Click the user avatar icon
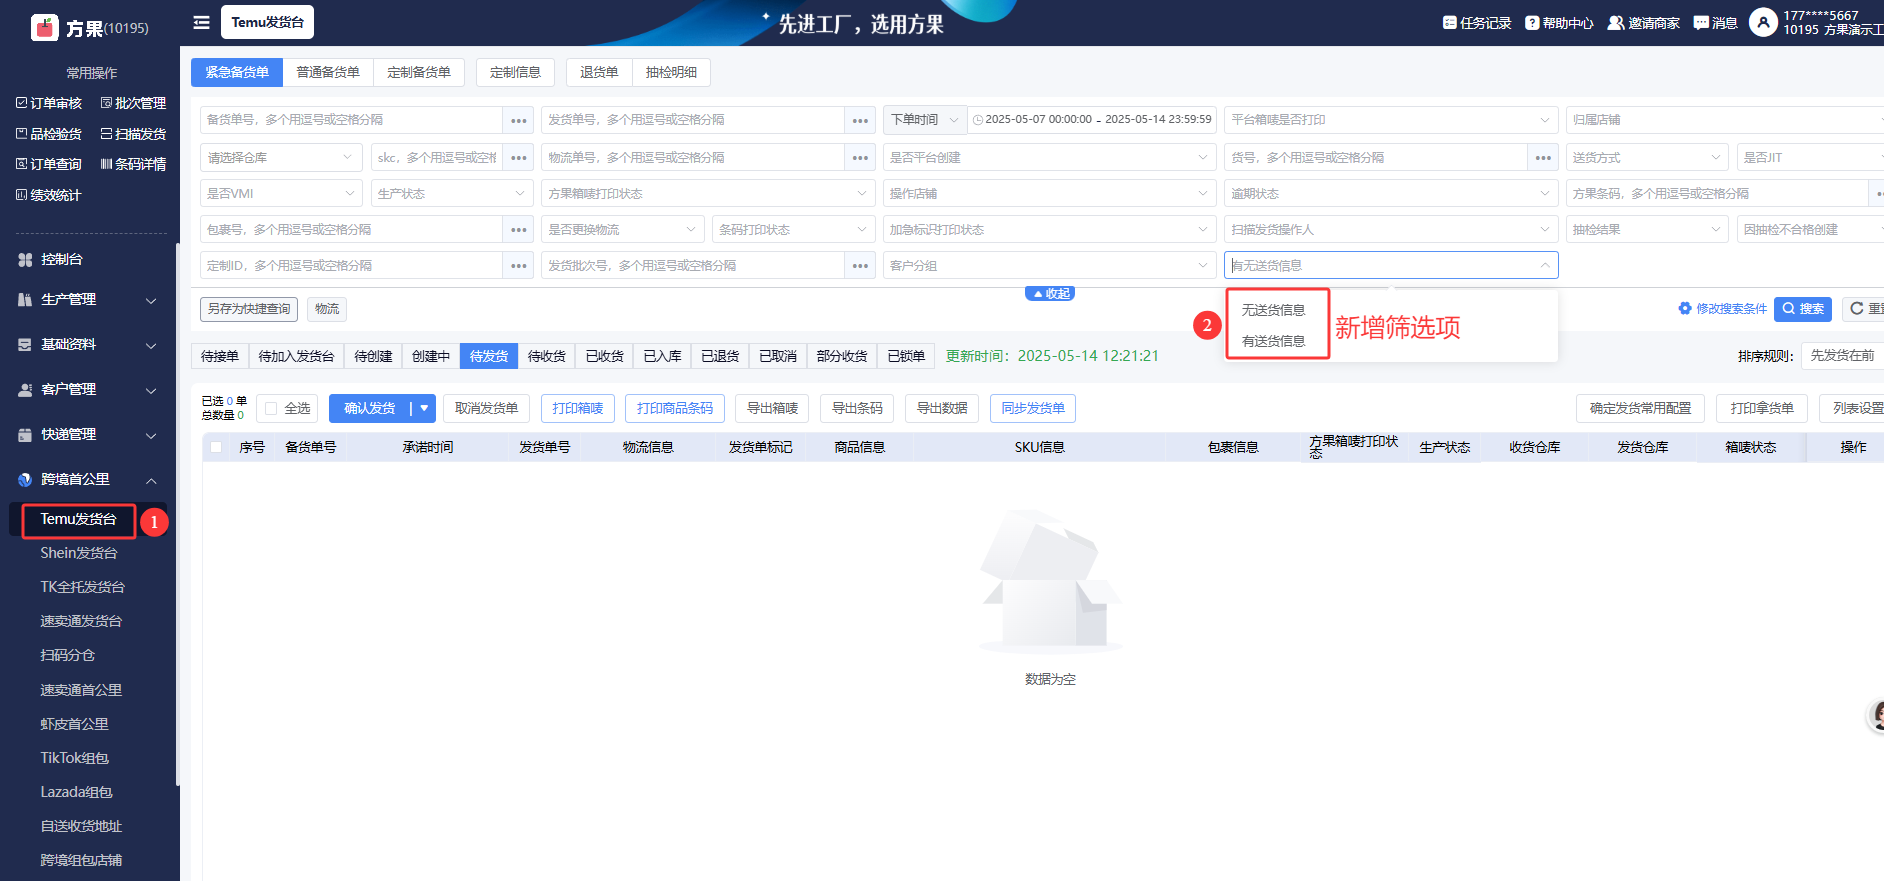1884x881 pixels. [x=1763, y=22]
